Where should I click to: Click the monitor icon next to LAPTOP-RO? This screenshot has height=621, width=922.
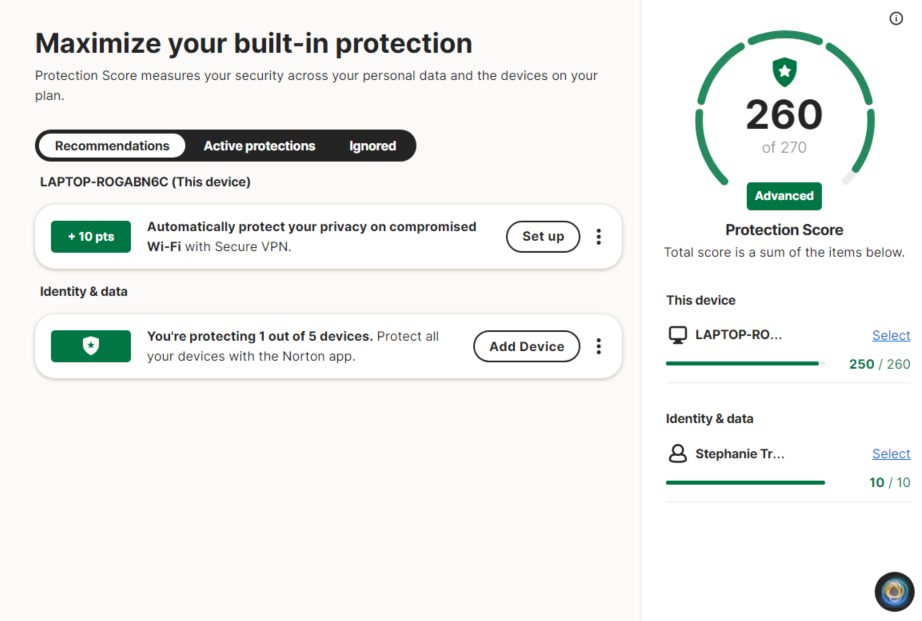[679, 334]
